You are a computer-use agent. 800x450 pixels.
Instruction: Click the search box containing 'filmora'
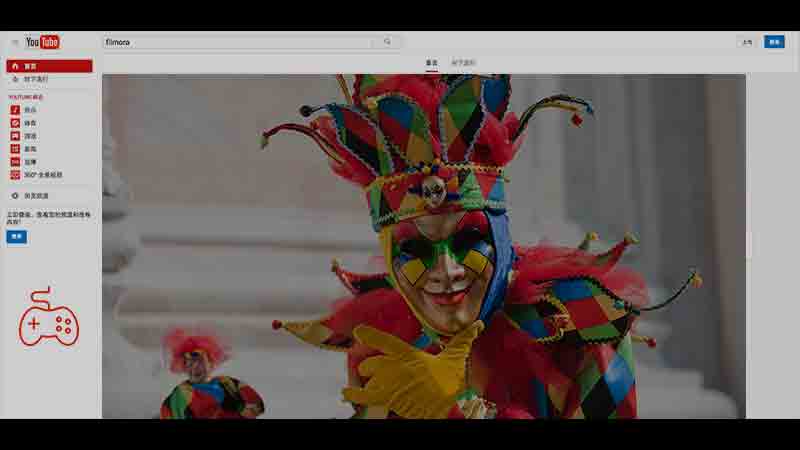click(239, 42)
